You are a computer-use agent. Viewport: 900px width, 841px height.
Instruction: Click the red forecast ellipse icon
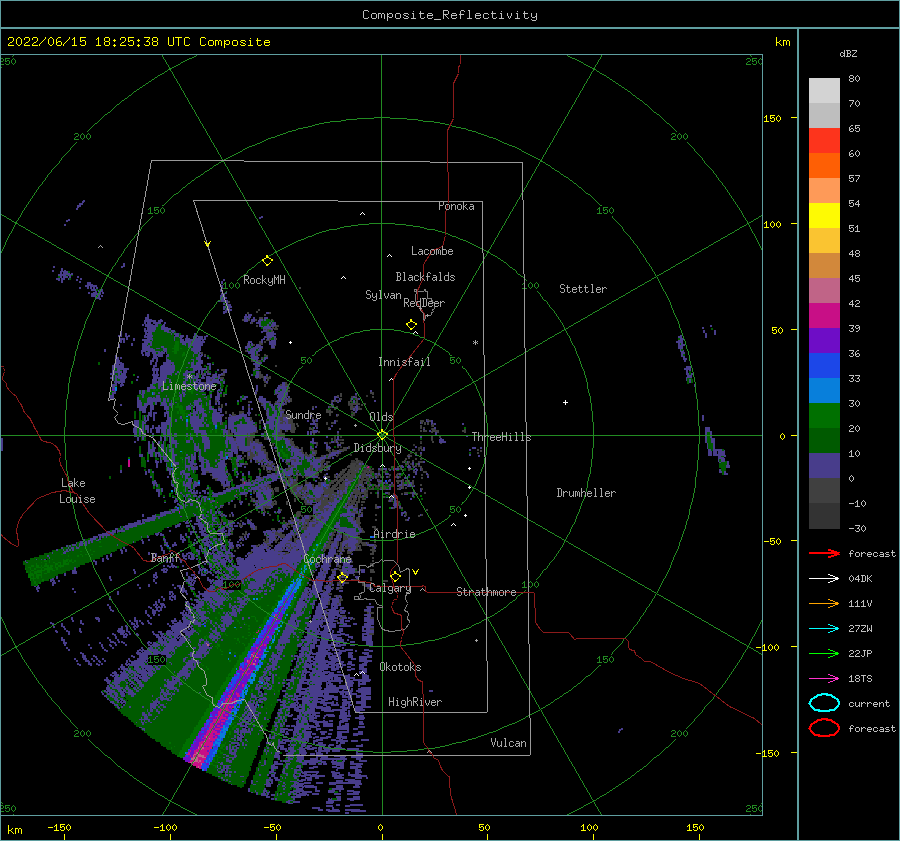[824, 728]
